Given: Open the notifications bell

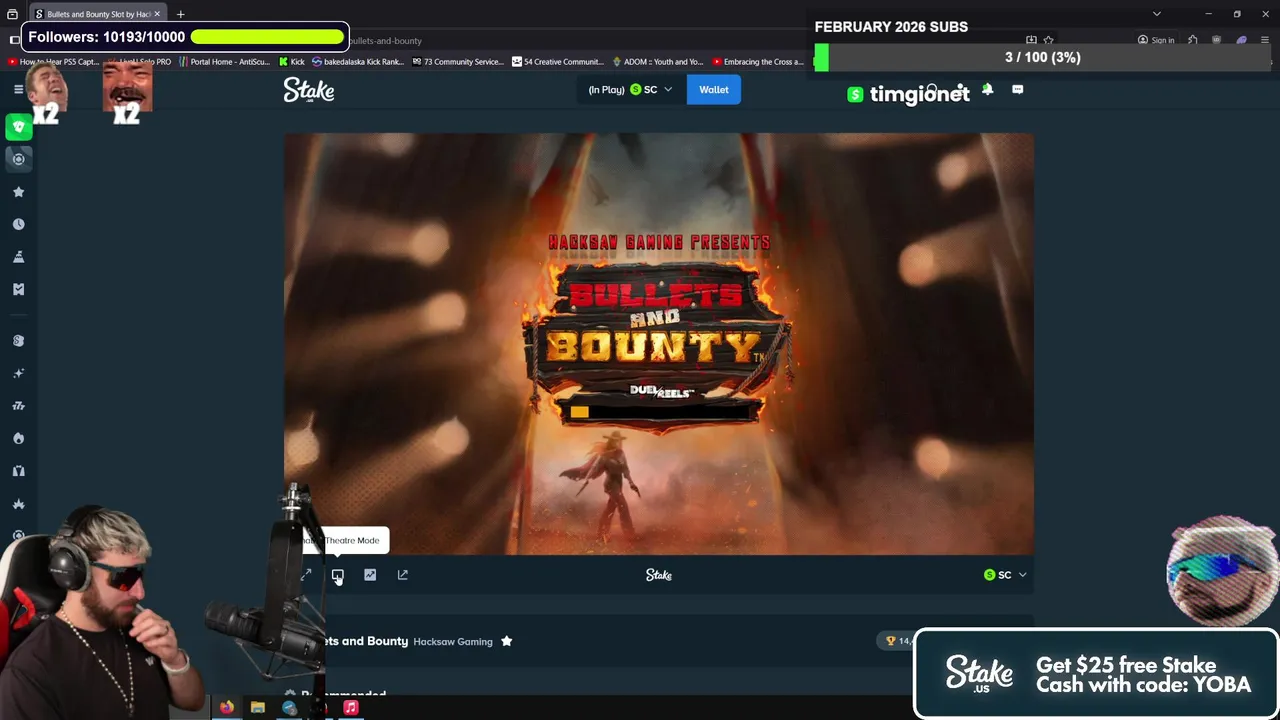Looking at the screenshot, I should [x=987, y=89].
